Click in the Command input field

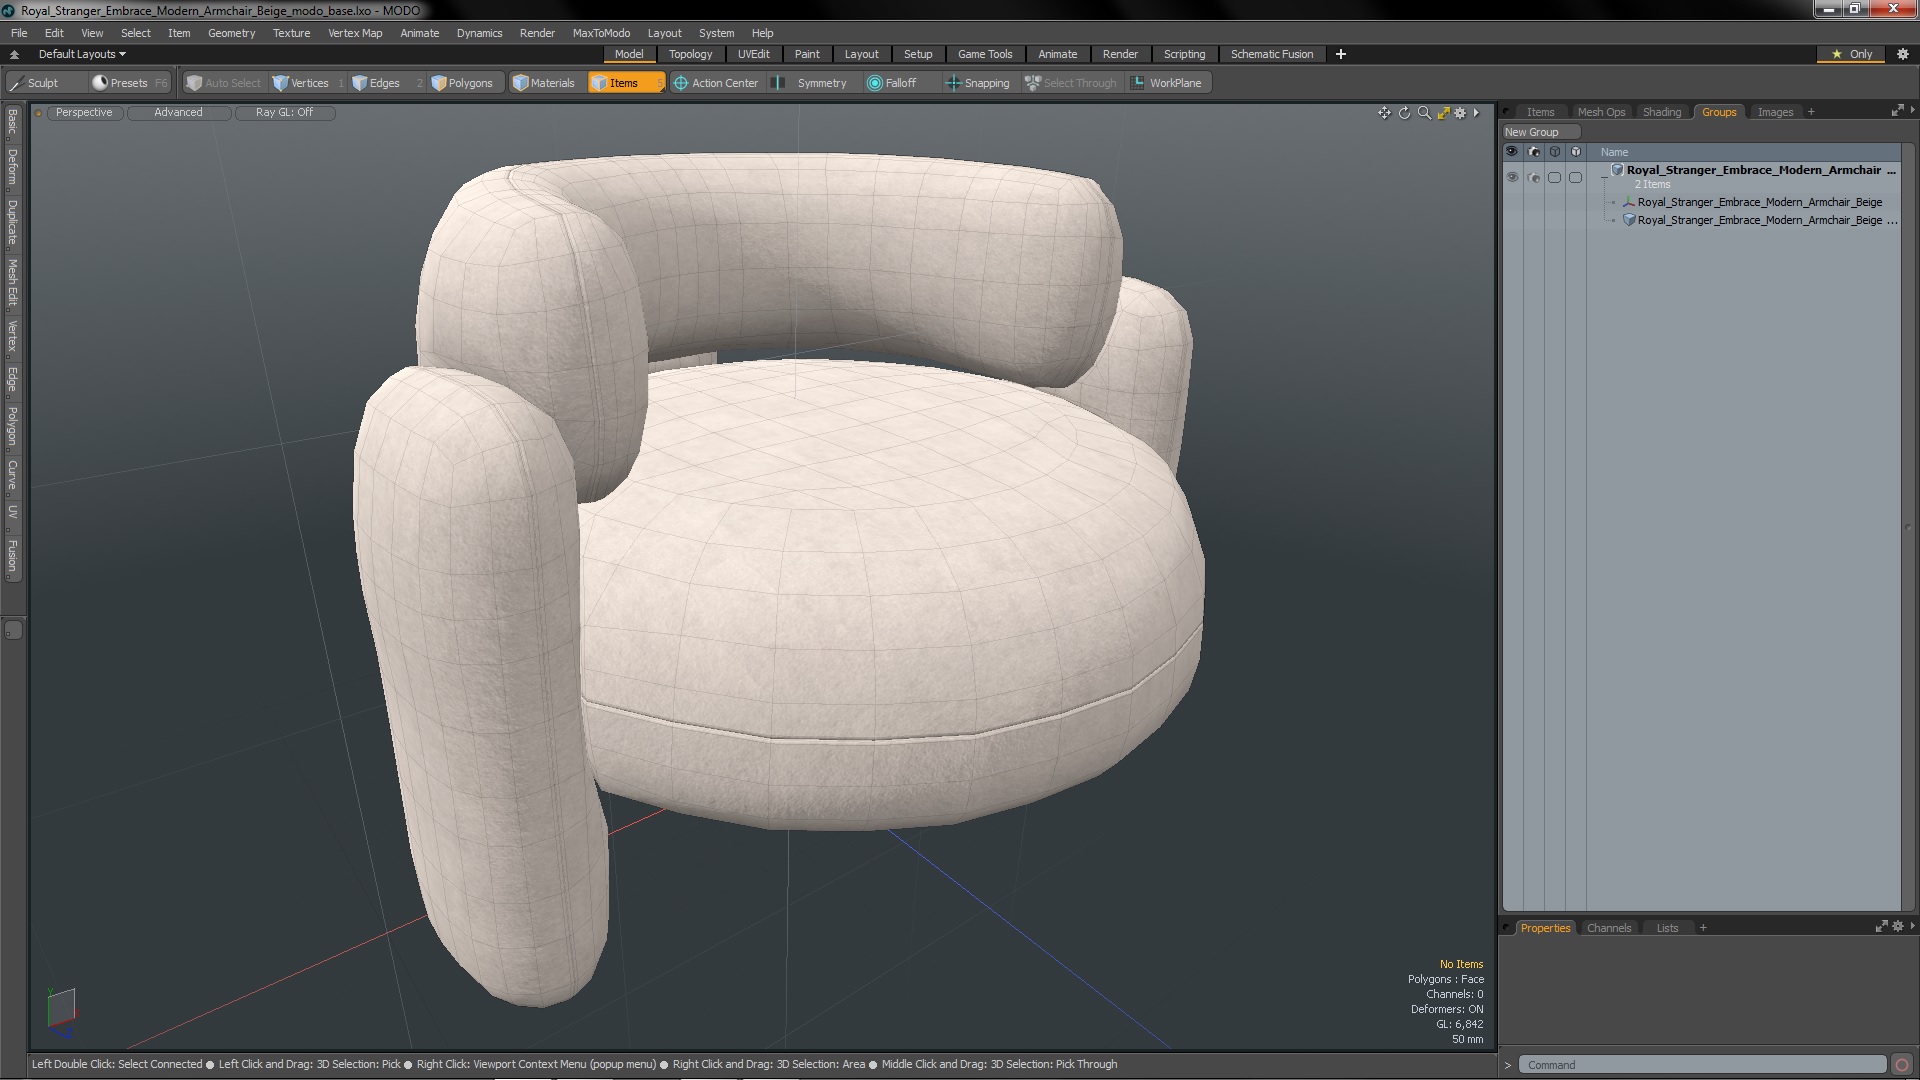coord(1700,1065)
